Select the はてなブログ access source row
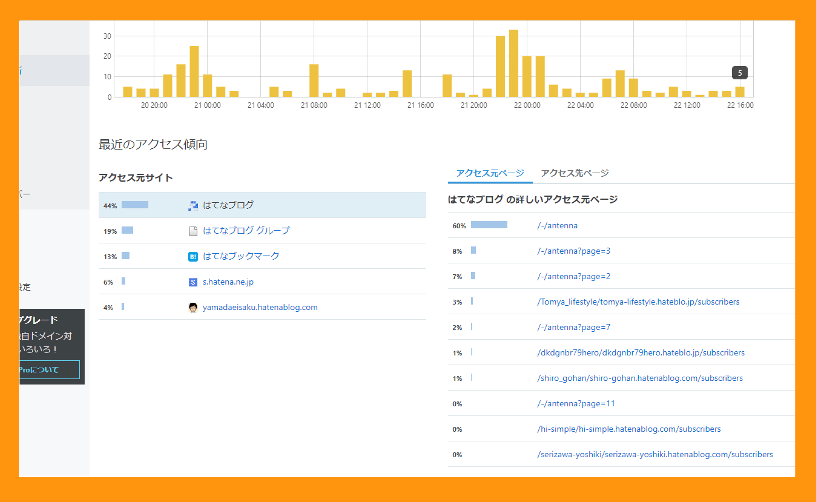This screenshot has height=502, width=816. point(262,205)
